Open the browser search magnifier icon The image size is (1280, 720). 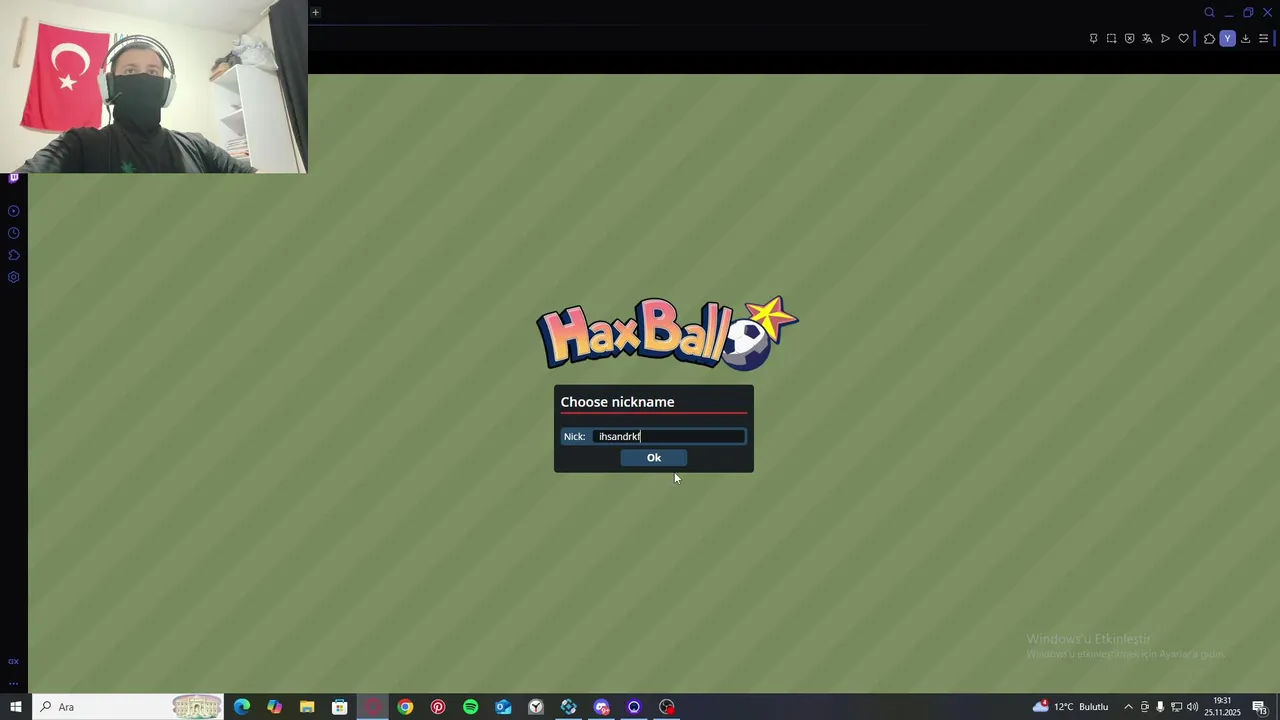coord(1209,12)
